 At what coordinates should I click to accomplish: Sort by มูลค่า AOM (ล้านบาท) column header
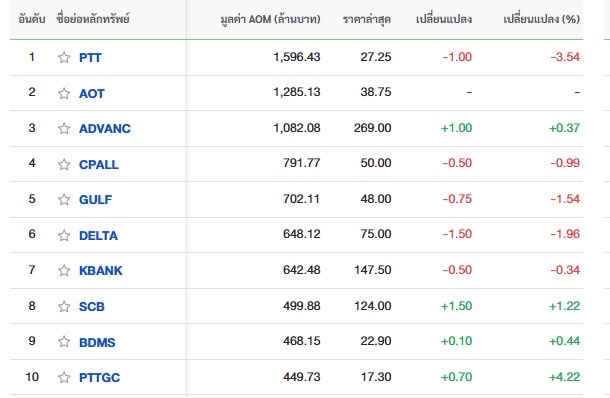[x=270, y=19]
